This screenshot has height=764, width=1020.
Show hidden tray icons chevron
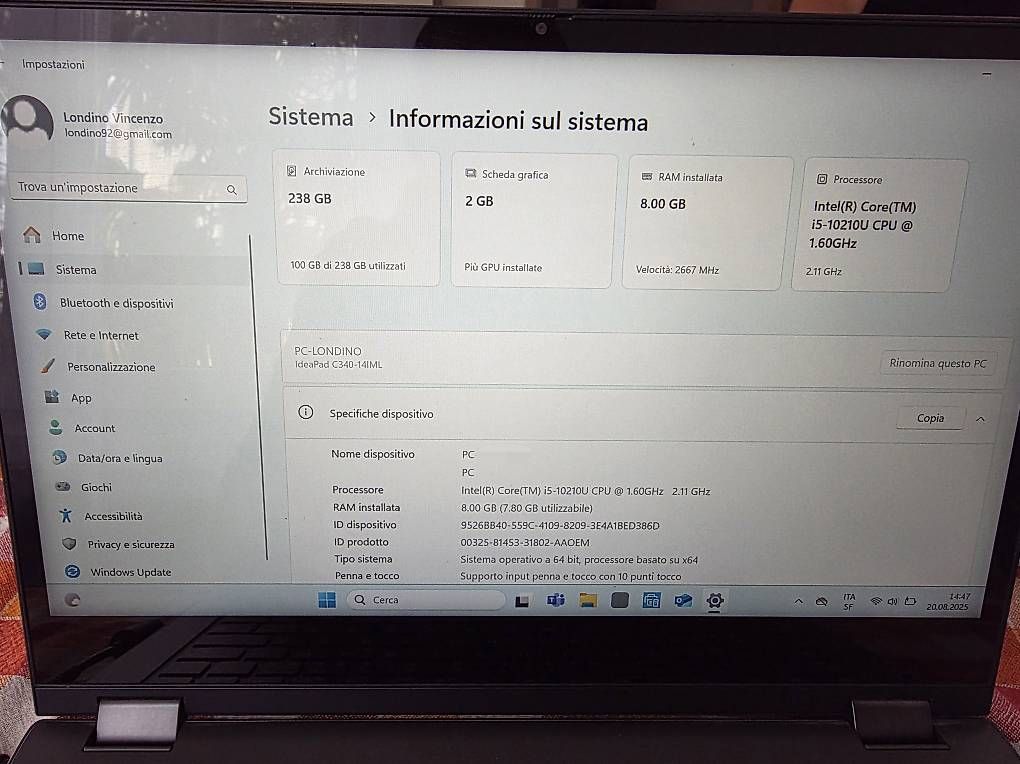click(x=798, y=602)
